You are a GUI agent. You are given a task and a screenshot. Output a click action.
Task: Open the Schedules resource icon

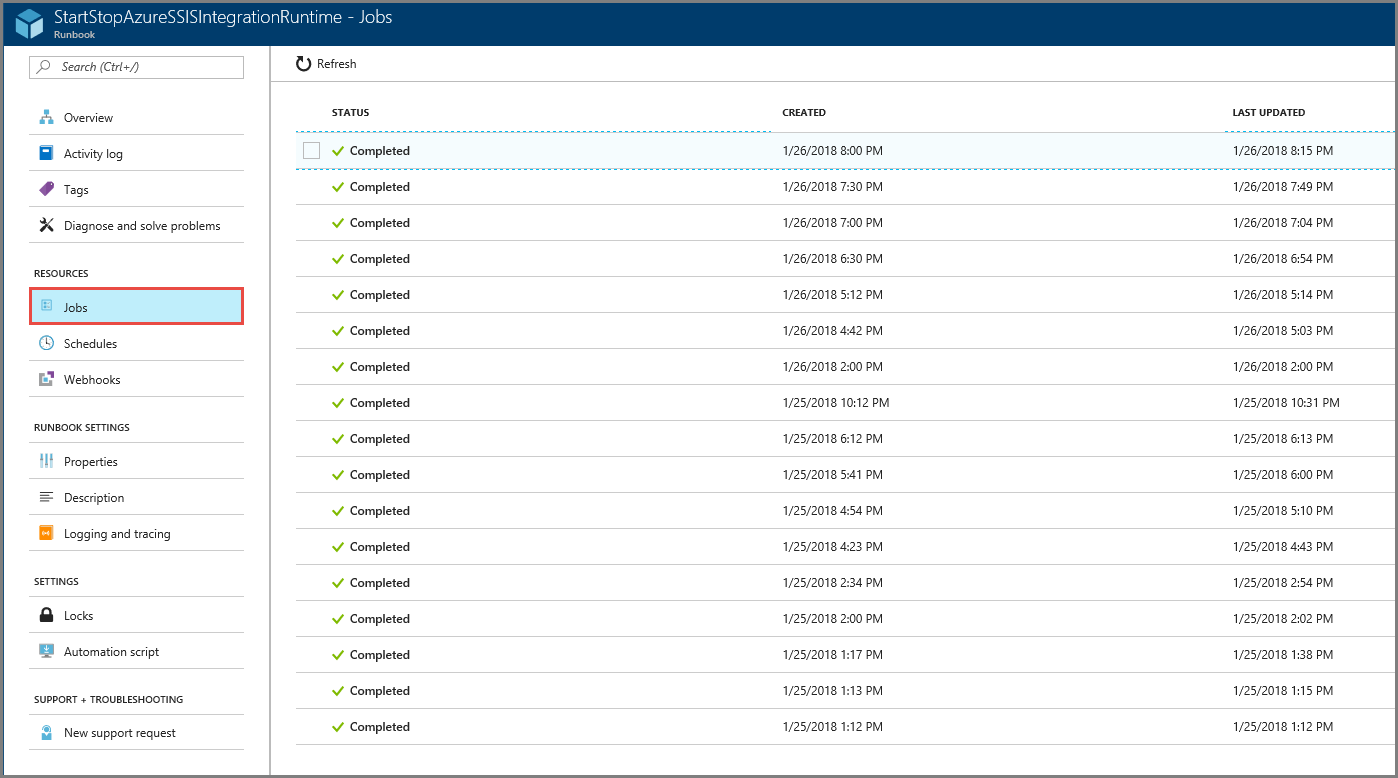coord(46,343)
